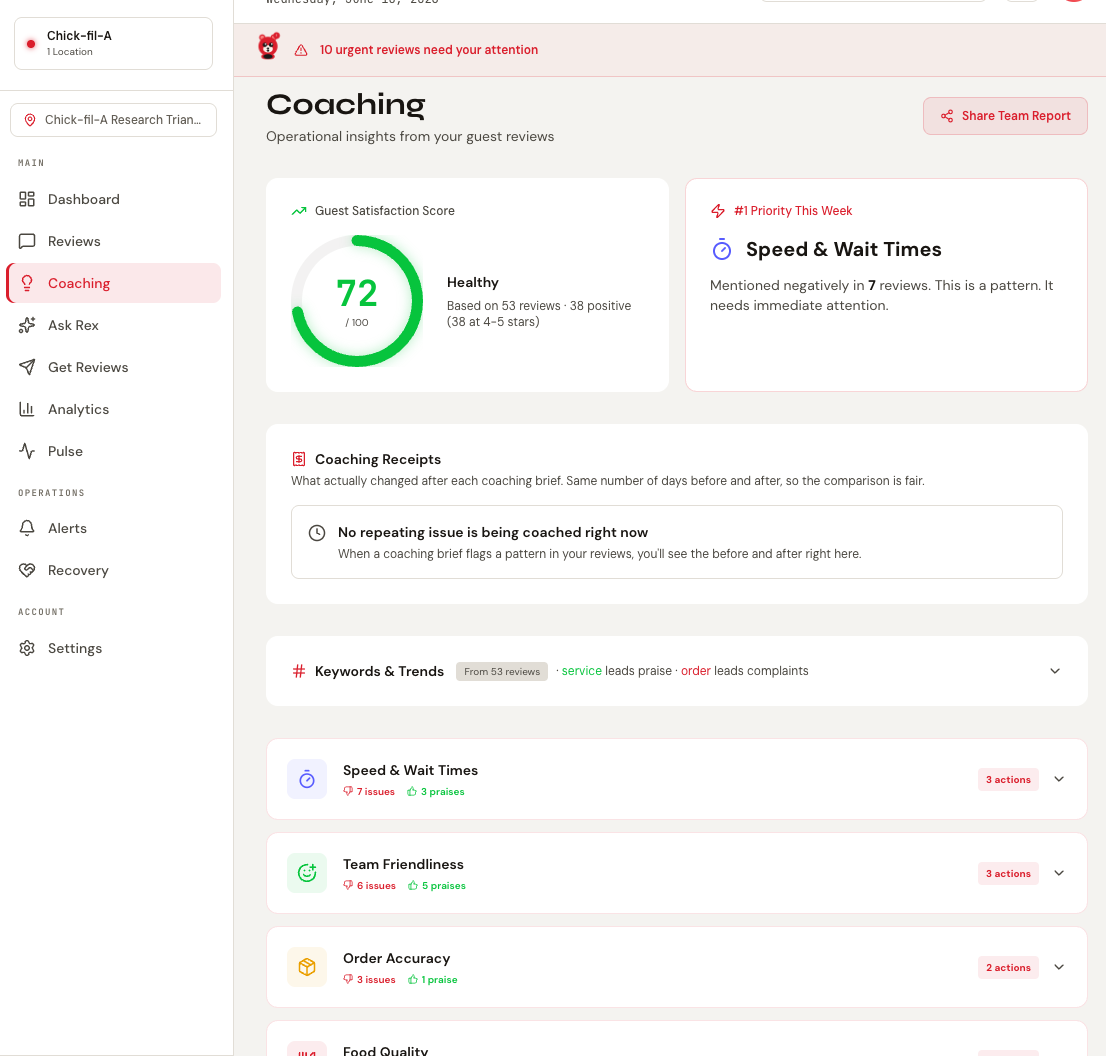Click the From 53 reviews badge
1106x1056 pixels.
pos(502,672)
